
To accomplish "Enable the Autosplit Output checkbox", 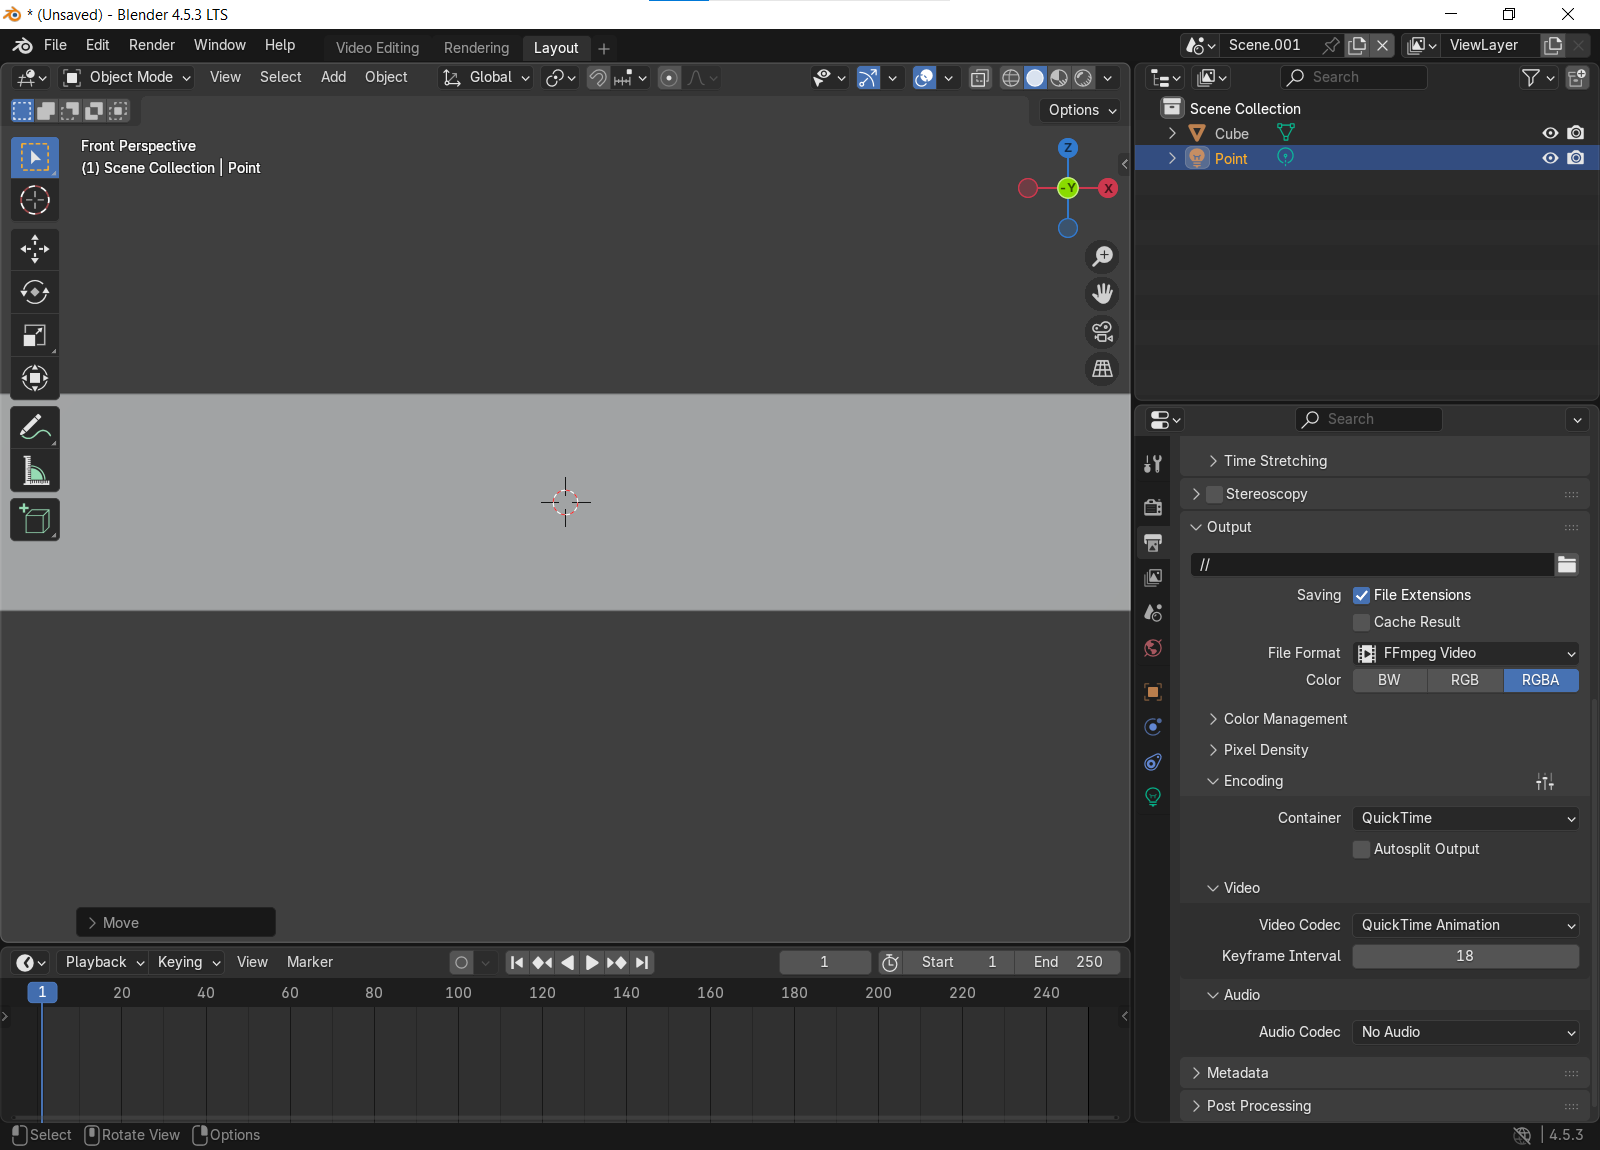I will click(x=1361, y=849).
